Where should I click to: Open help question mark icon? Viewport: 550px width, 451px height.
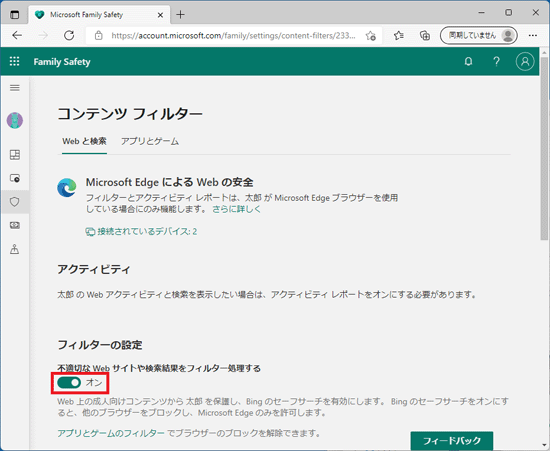click(496, 62)
